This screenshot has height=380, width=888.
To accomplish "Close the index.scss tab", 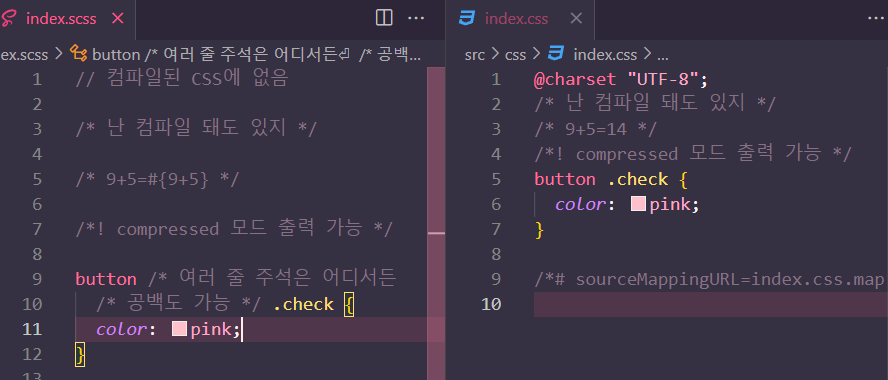I will (x=118, y=19).
